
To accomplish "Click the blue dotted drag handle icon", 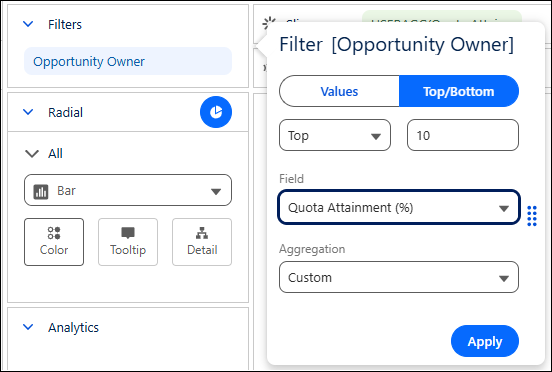I will tap(532, 216).
